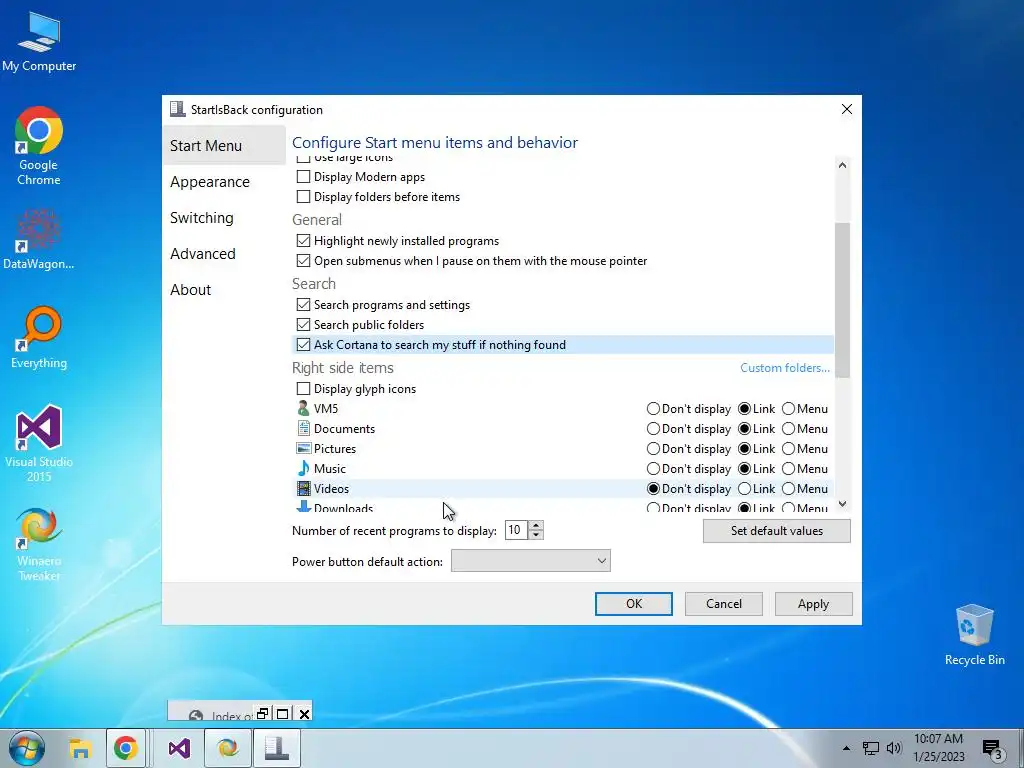Image resolution: width=1024 pixels, height=768 pixels.
Task: Launch Google Chrome from desktop shortcut
Action: coord(39,146)
